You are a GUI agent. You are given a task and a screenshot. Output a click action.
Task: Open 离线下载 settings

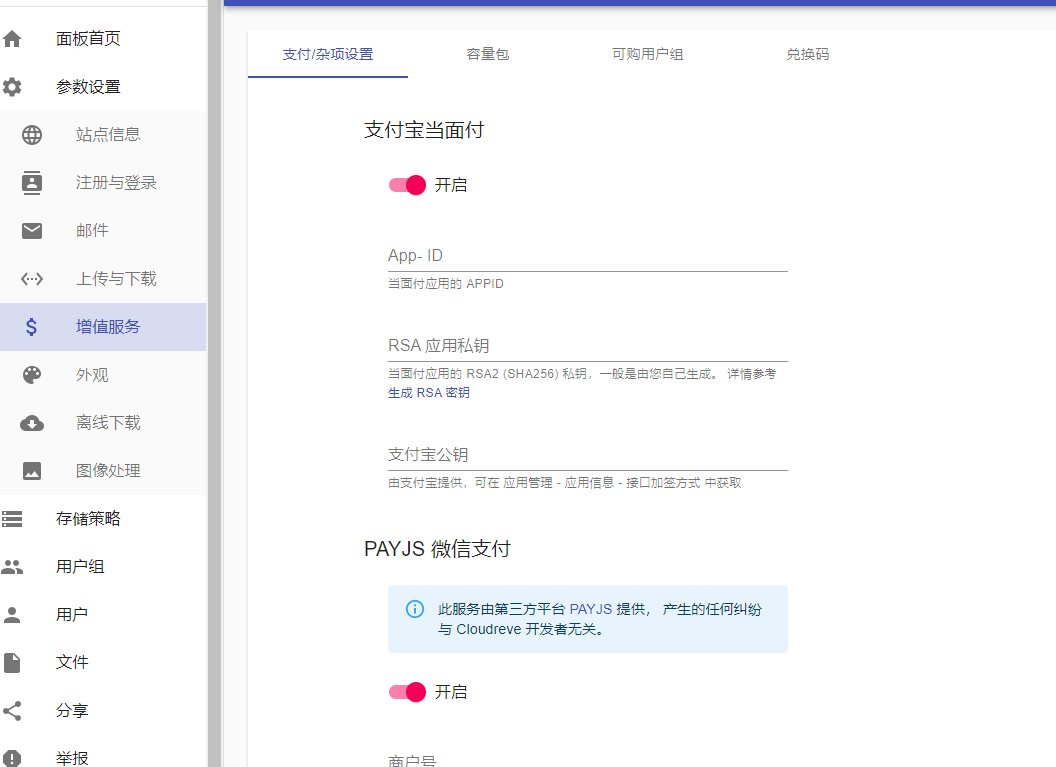click(103, 423)
